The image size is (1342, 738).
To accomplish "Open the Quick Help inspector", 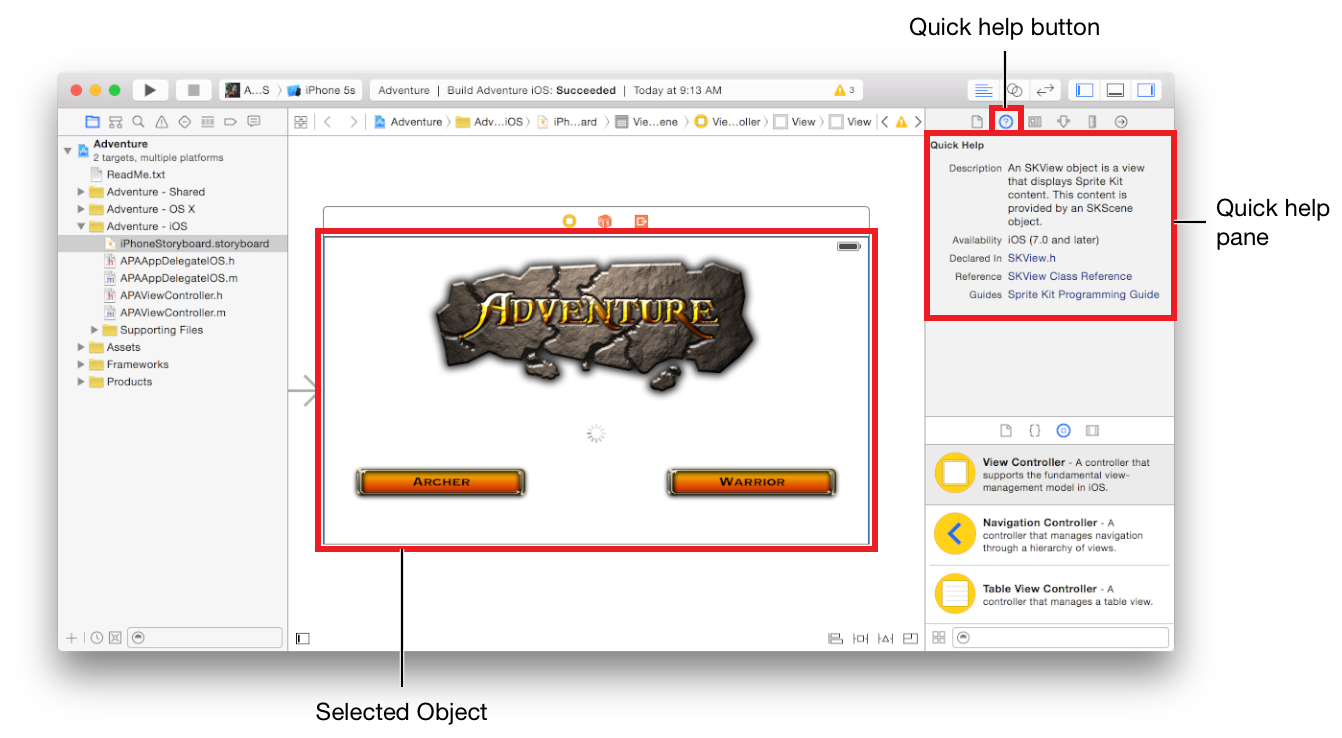I will 1006,121.
